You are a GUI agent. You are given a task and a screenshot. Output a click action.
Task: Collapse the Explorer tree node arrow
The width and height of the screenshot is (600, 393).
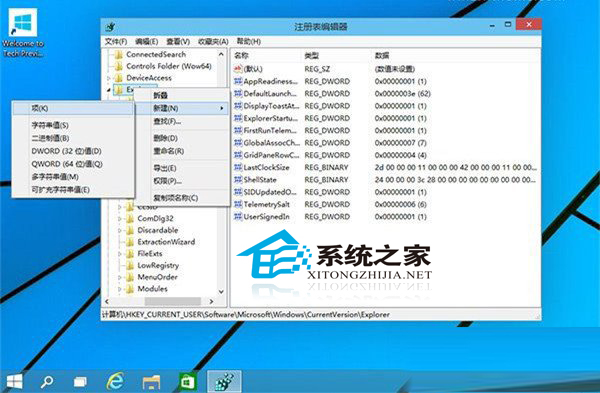point(109,90)
